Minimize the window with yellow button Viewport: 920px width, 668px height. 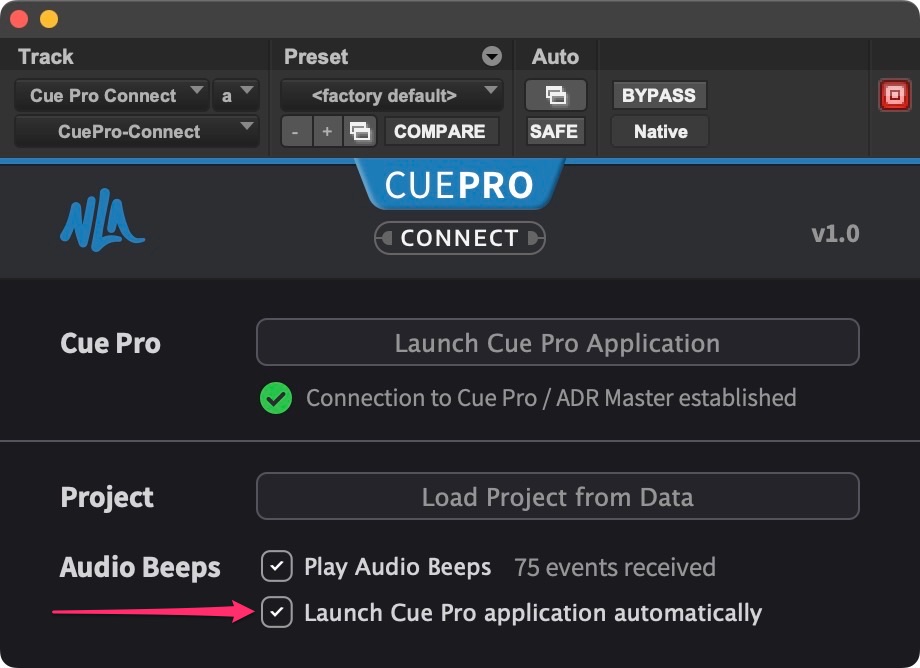tap(49, 19)
